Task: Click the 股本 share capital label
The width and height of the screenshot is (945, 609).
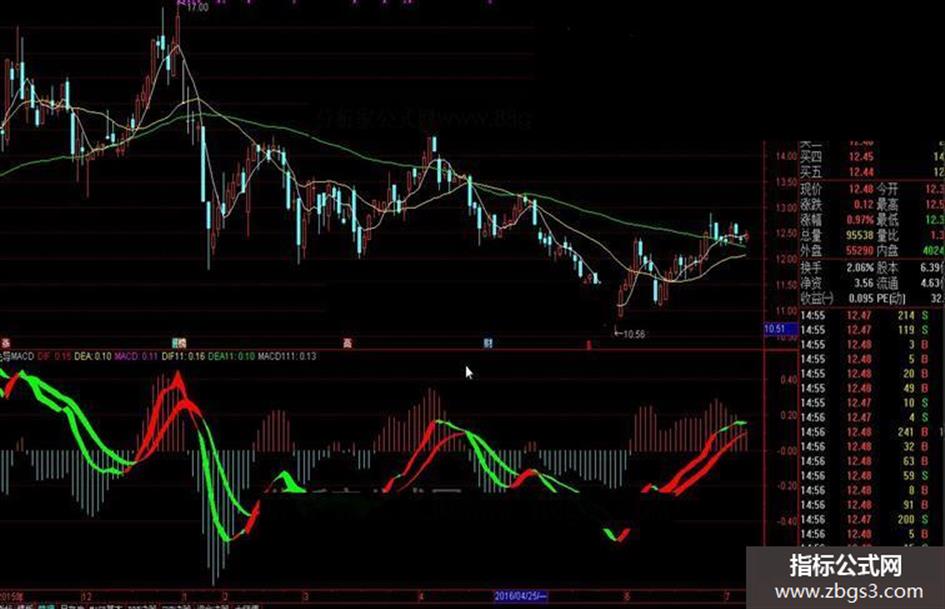Action: tap(887, 268)
